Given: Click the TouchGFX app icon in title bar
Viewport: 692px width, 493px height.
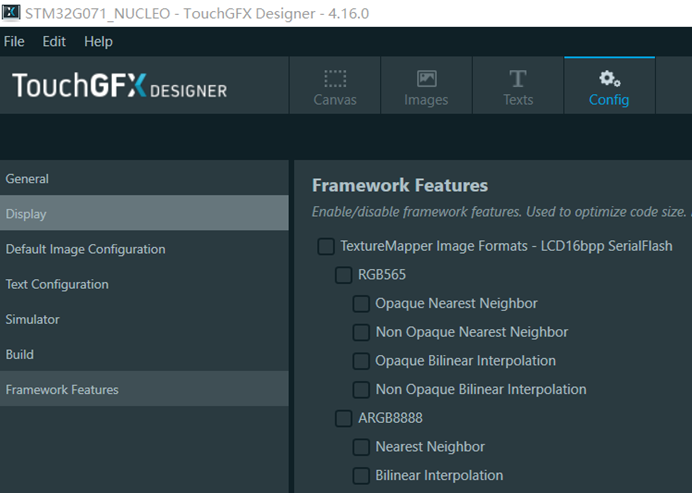Looking at the screenshot, I should pos(11,12).
